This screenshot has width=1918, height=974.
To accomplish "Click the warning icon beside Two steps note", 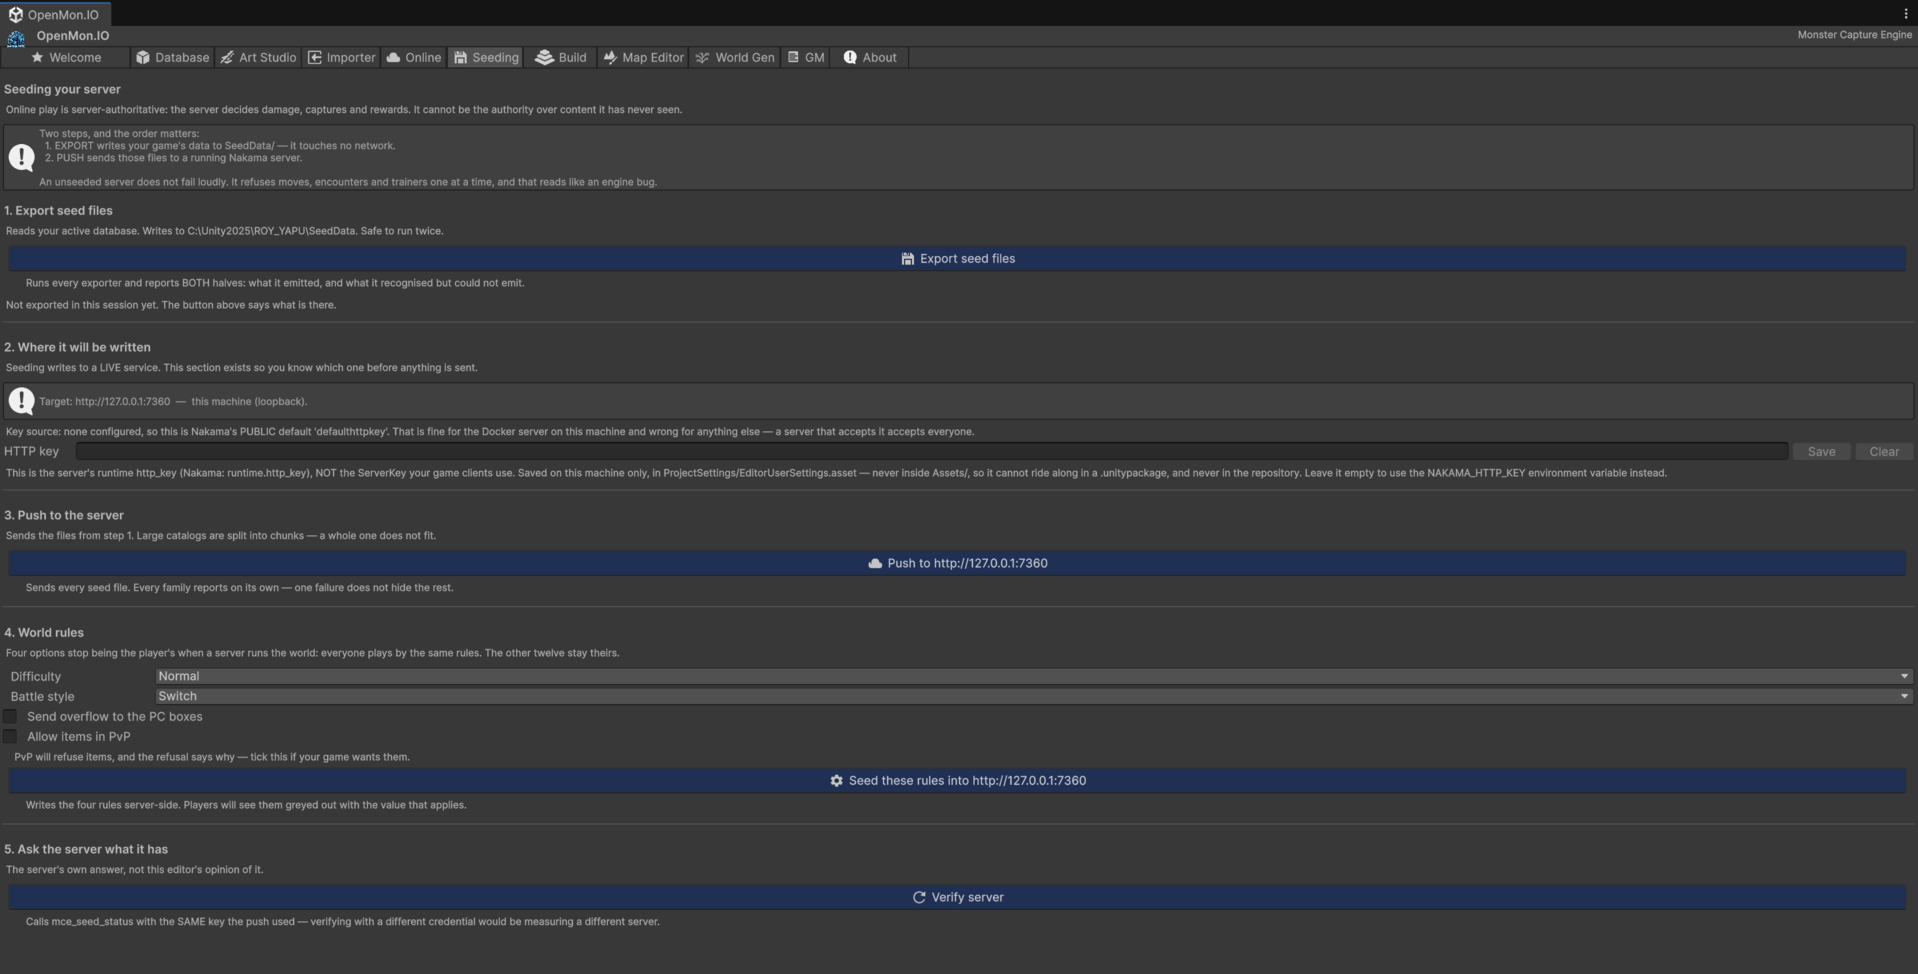I will (21, 157).
